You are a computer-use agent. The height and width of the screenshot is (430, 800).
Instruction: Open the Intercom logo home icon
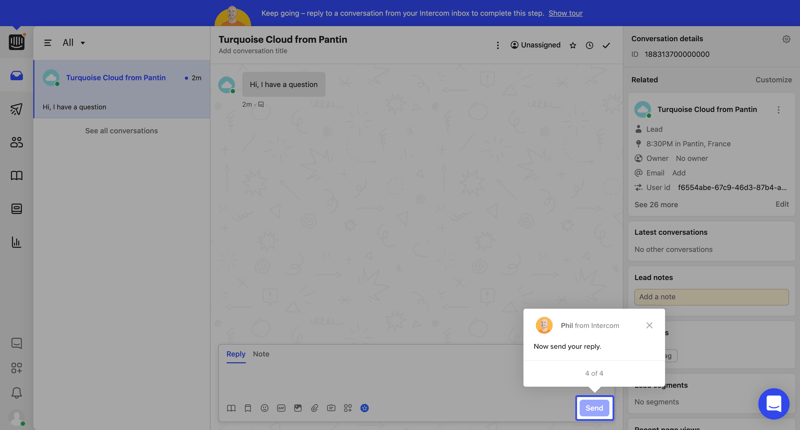click(16, 42)
